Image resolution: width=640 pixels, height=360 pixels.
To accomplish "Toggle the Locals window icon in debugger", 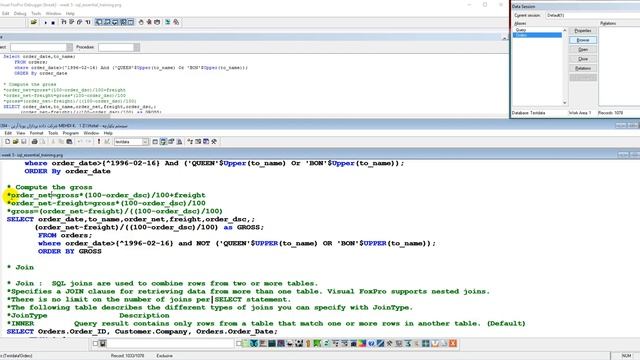I will click(115, 22).
